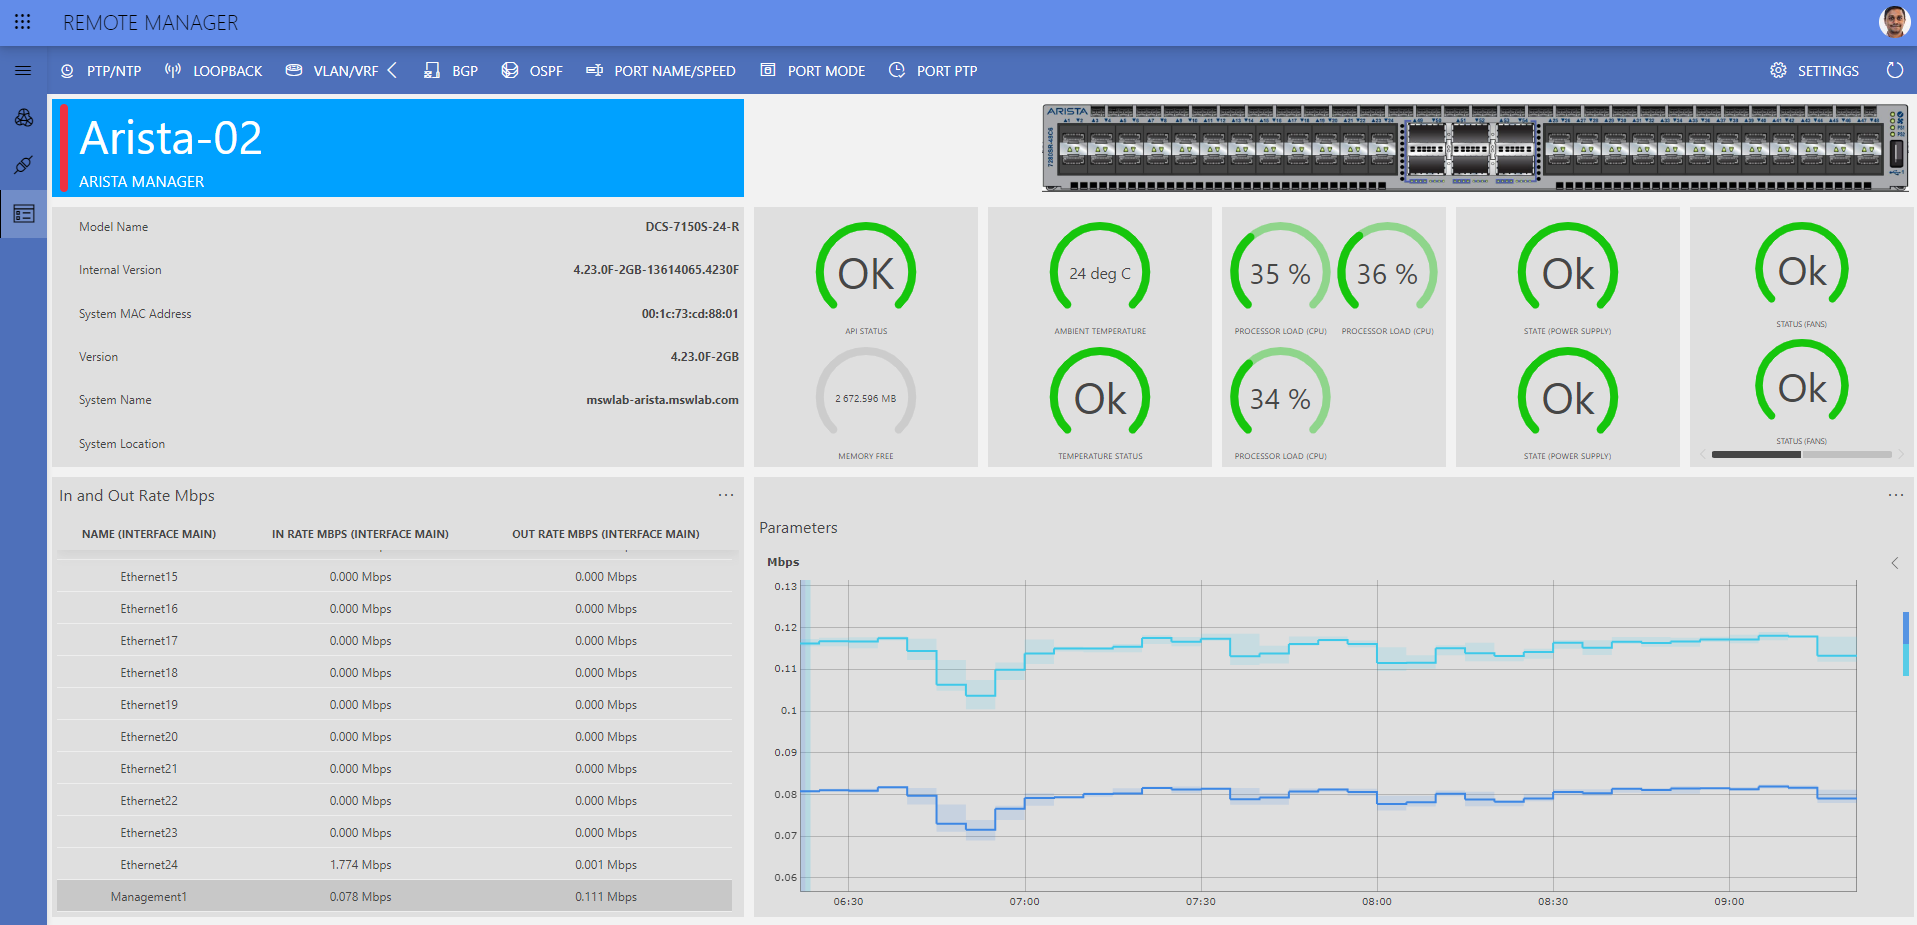Open the PORT PTP menu item

click(933, 71)
